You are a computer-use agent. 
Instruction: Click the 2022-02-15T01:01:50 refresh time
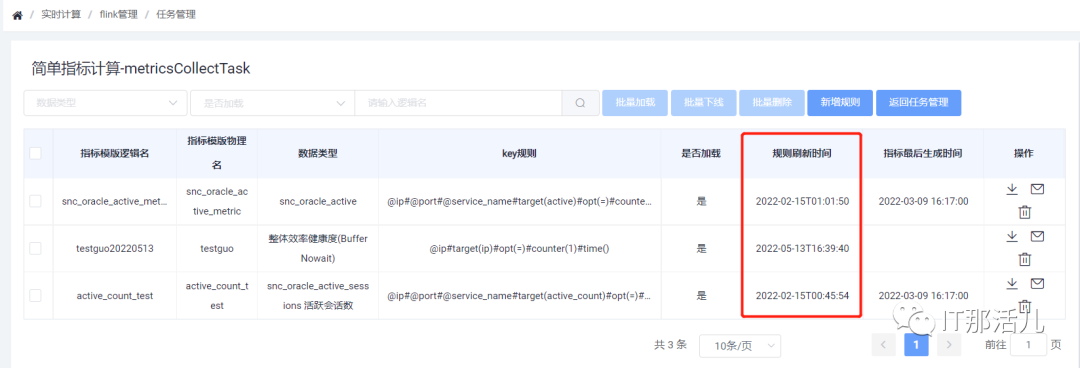pyautogui.click(x=802, y=202)
